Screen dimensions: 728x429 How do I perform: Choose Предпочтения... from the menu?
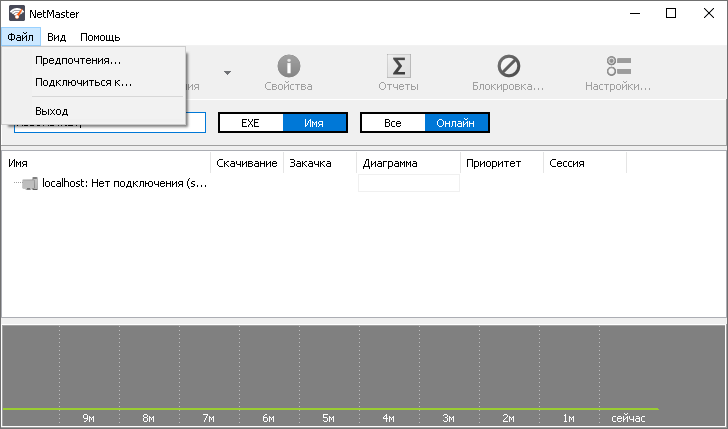coord(94,60)
